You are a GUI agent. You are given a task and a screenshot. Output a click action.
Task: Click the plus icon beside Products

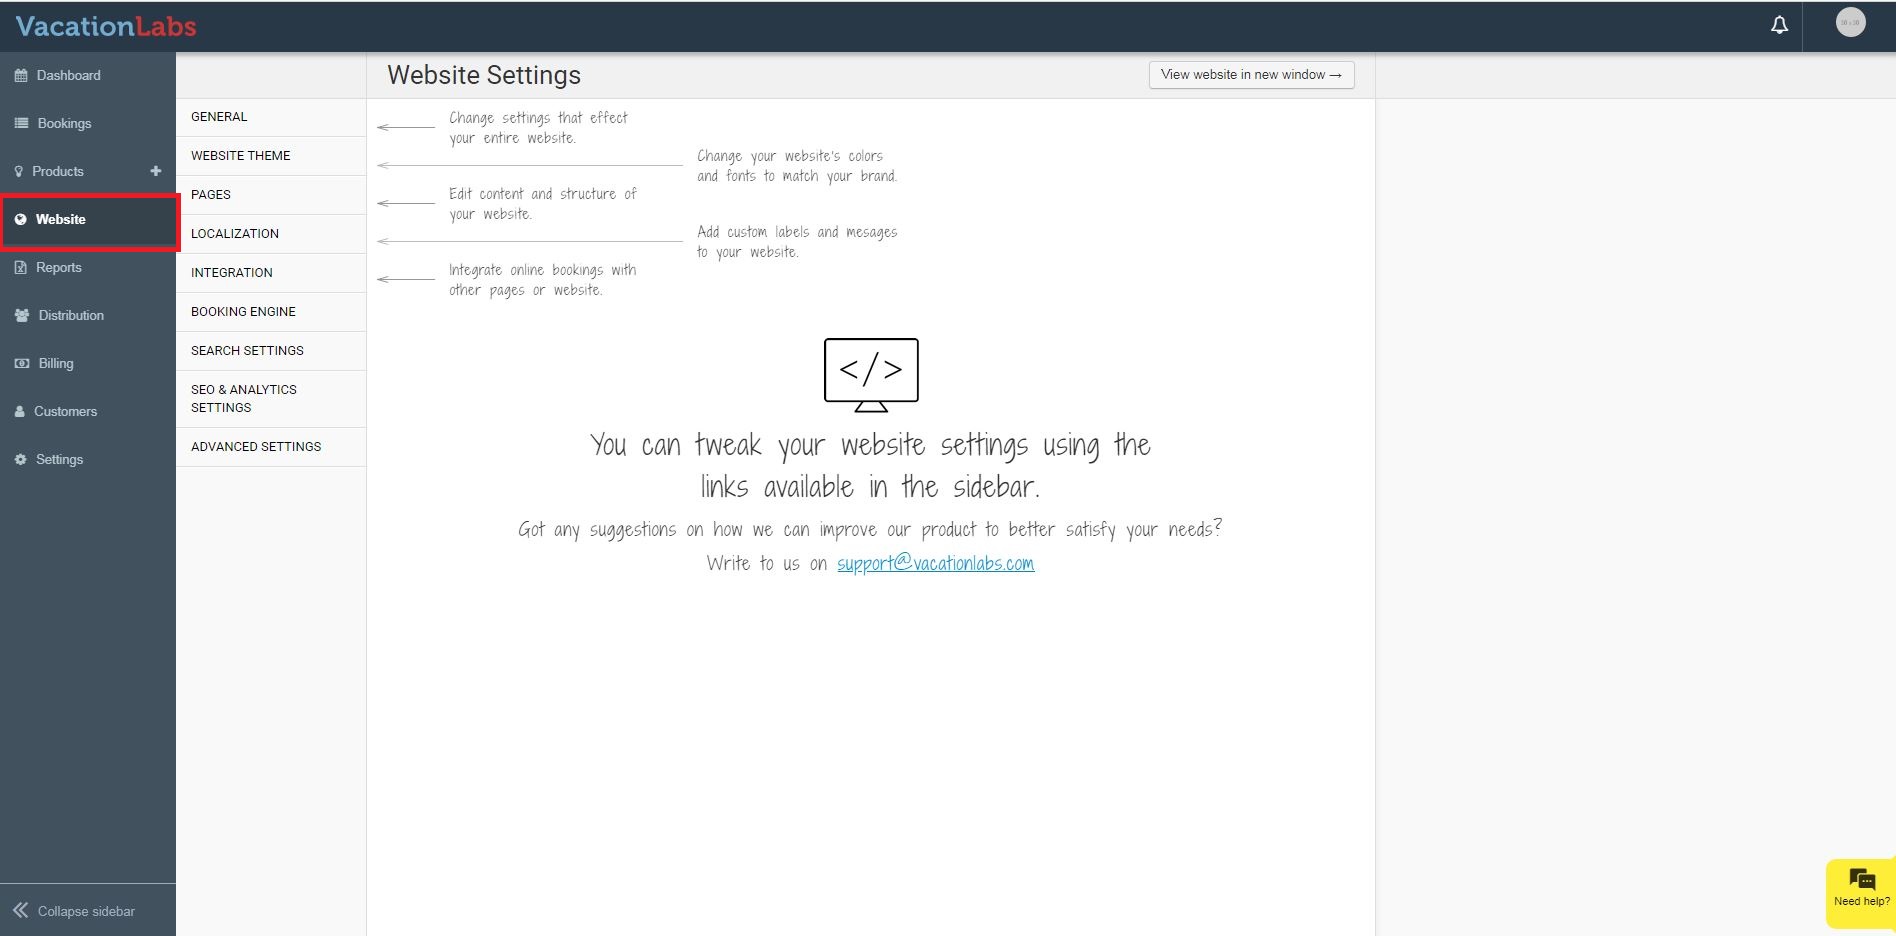pos(155,171)
